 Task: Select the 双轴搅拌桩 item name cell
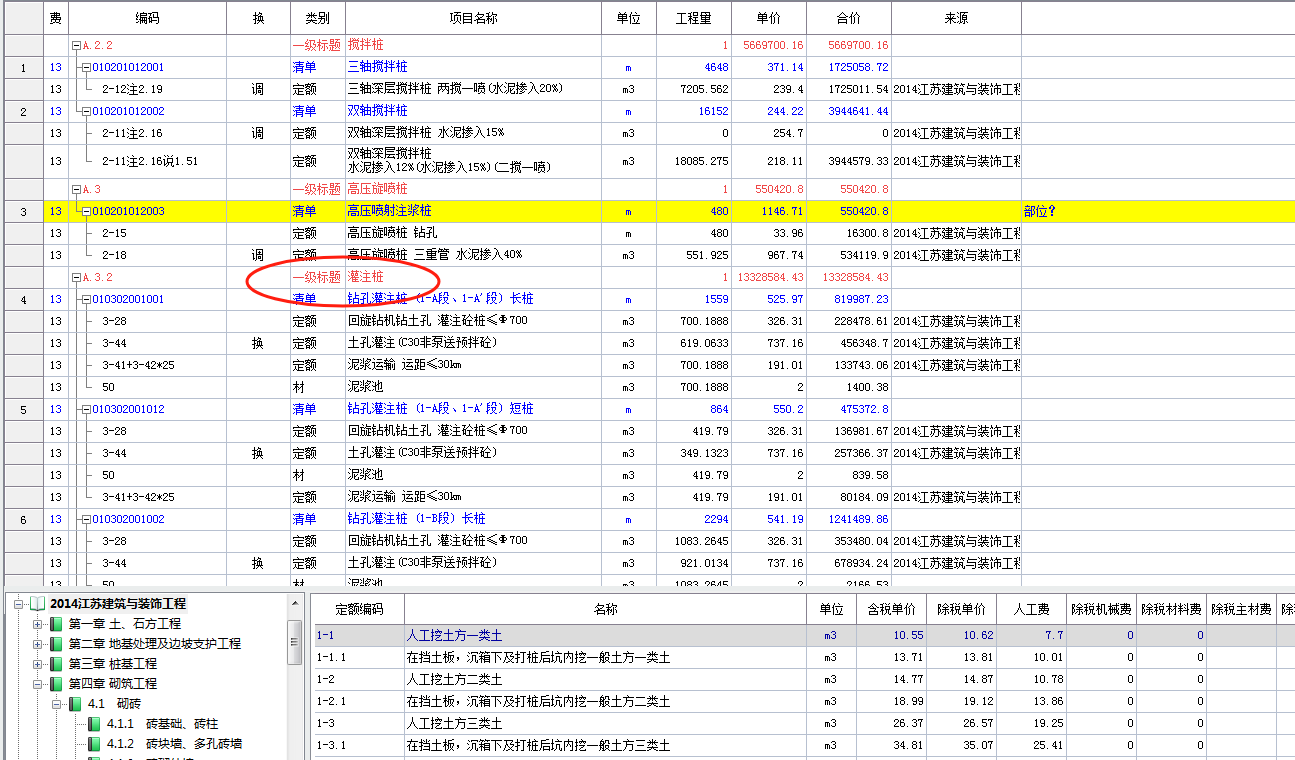(x=473, y=112)
